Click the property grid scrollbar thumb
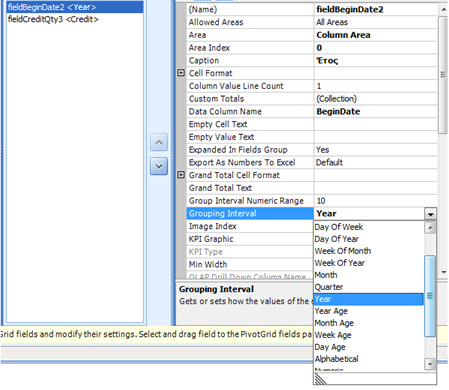 point(443,75)
